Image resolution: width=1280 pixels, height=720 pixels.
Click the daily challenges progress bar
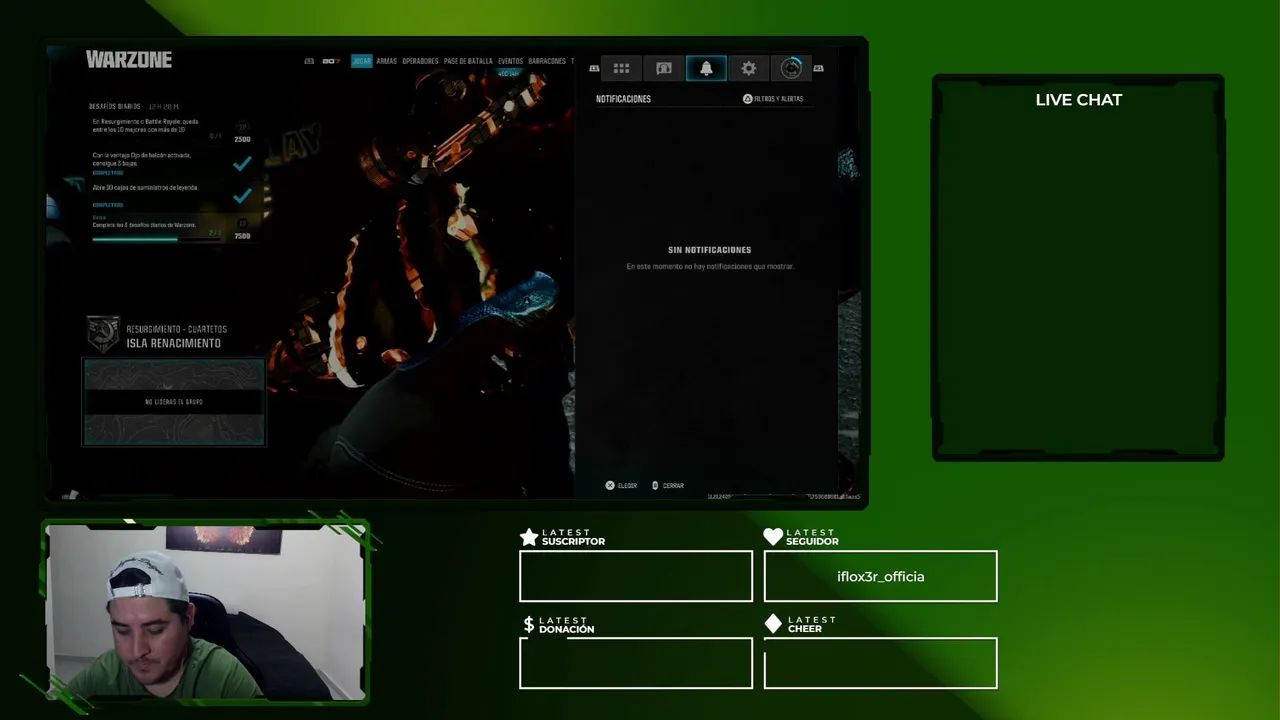(157, 238)
